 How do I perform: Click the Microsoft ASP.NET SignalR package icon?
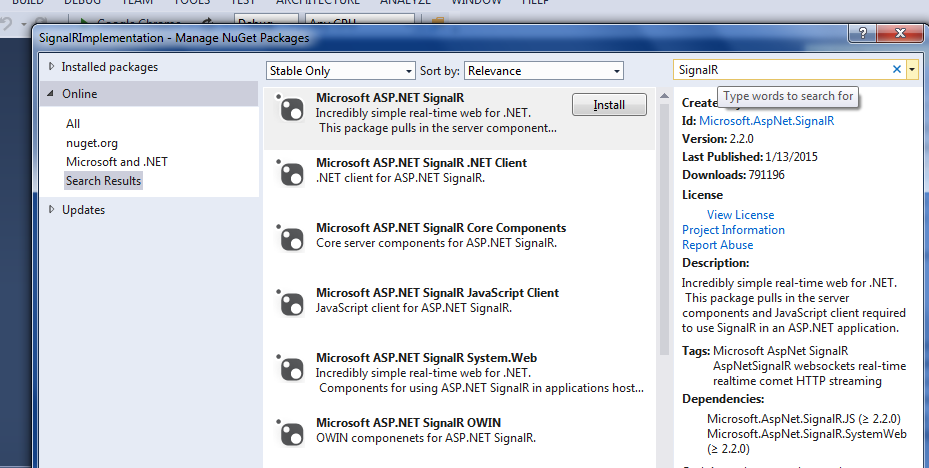click(x=290, y=109)
